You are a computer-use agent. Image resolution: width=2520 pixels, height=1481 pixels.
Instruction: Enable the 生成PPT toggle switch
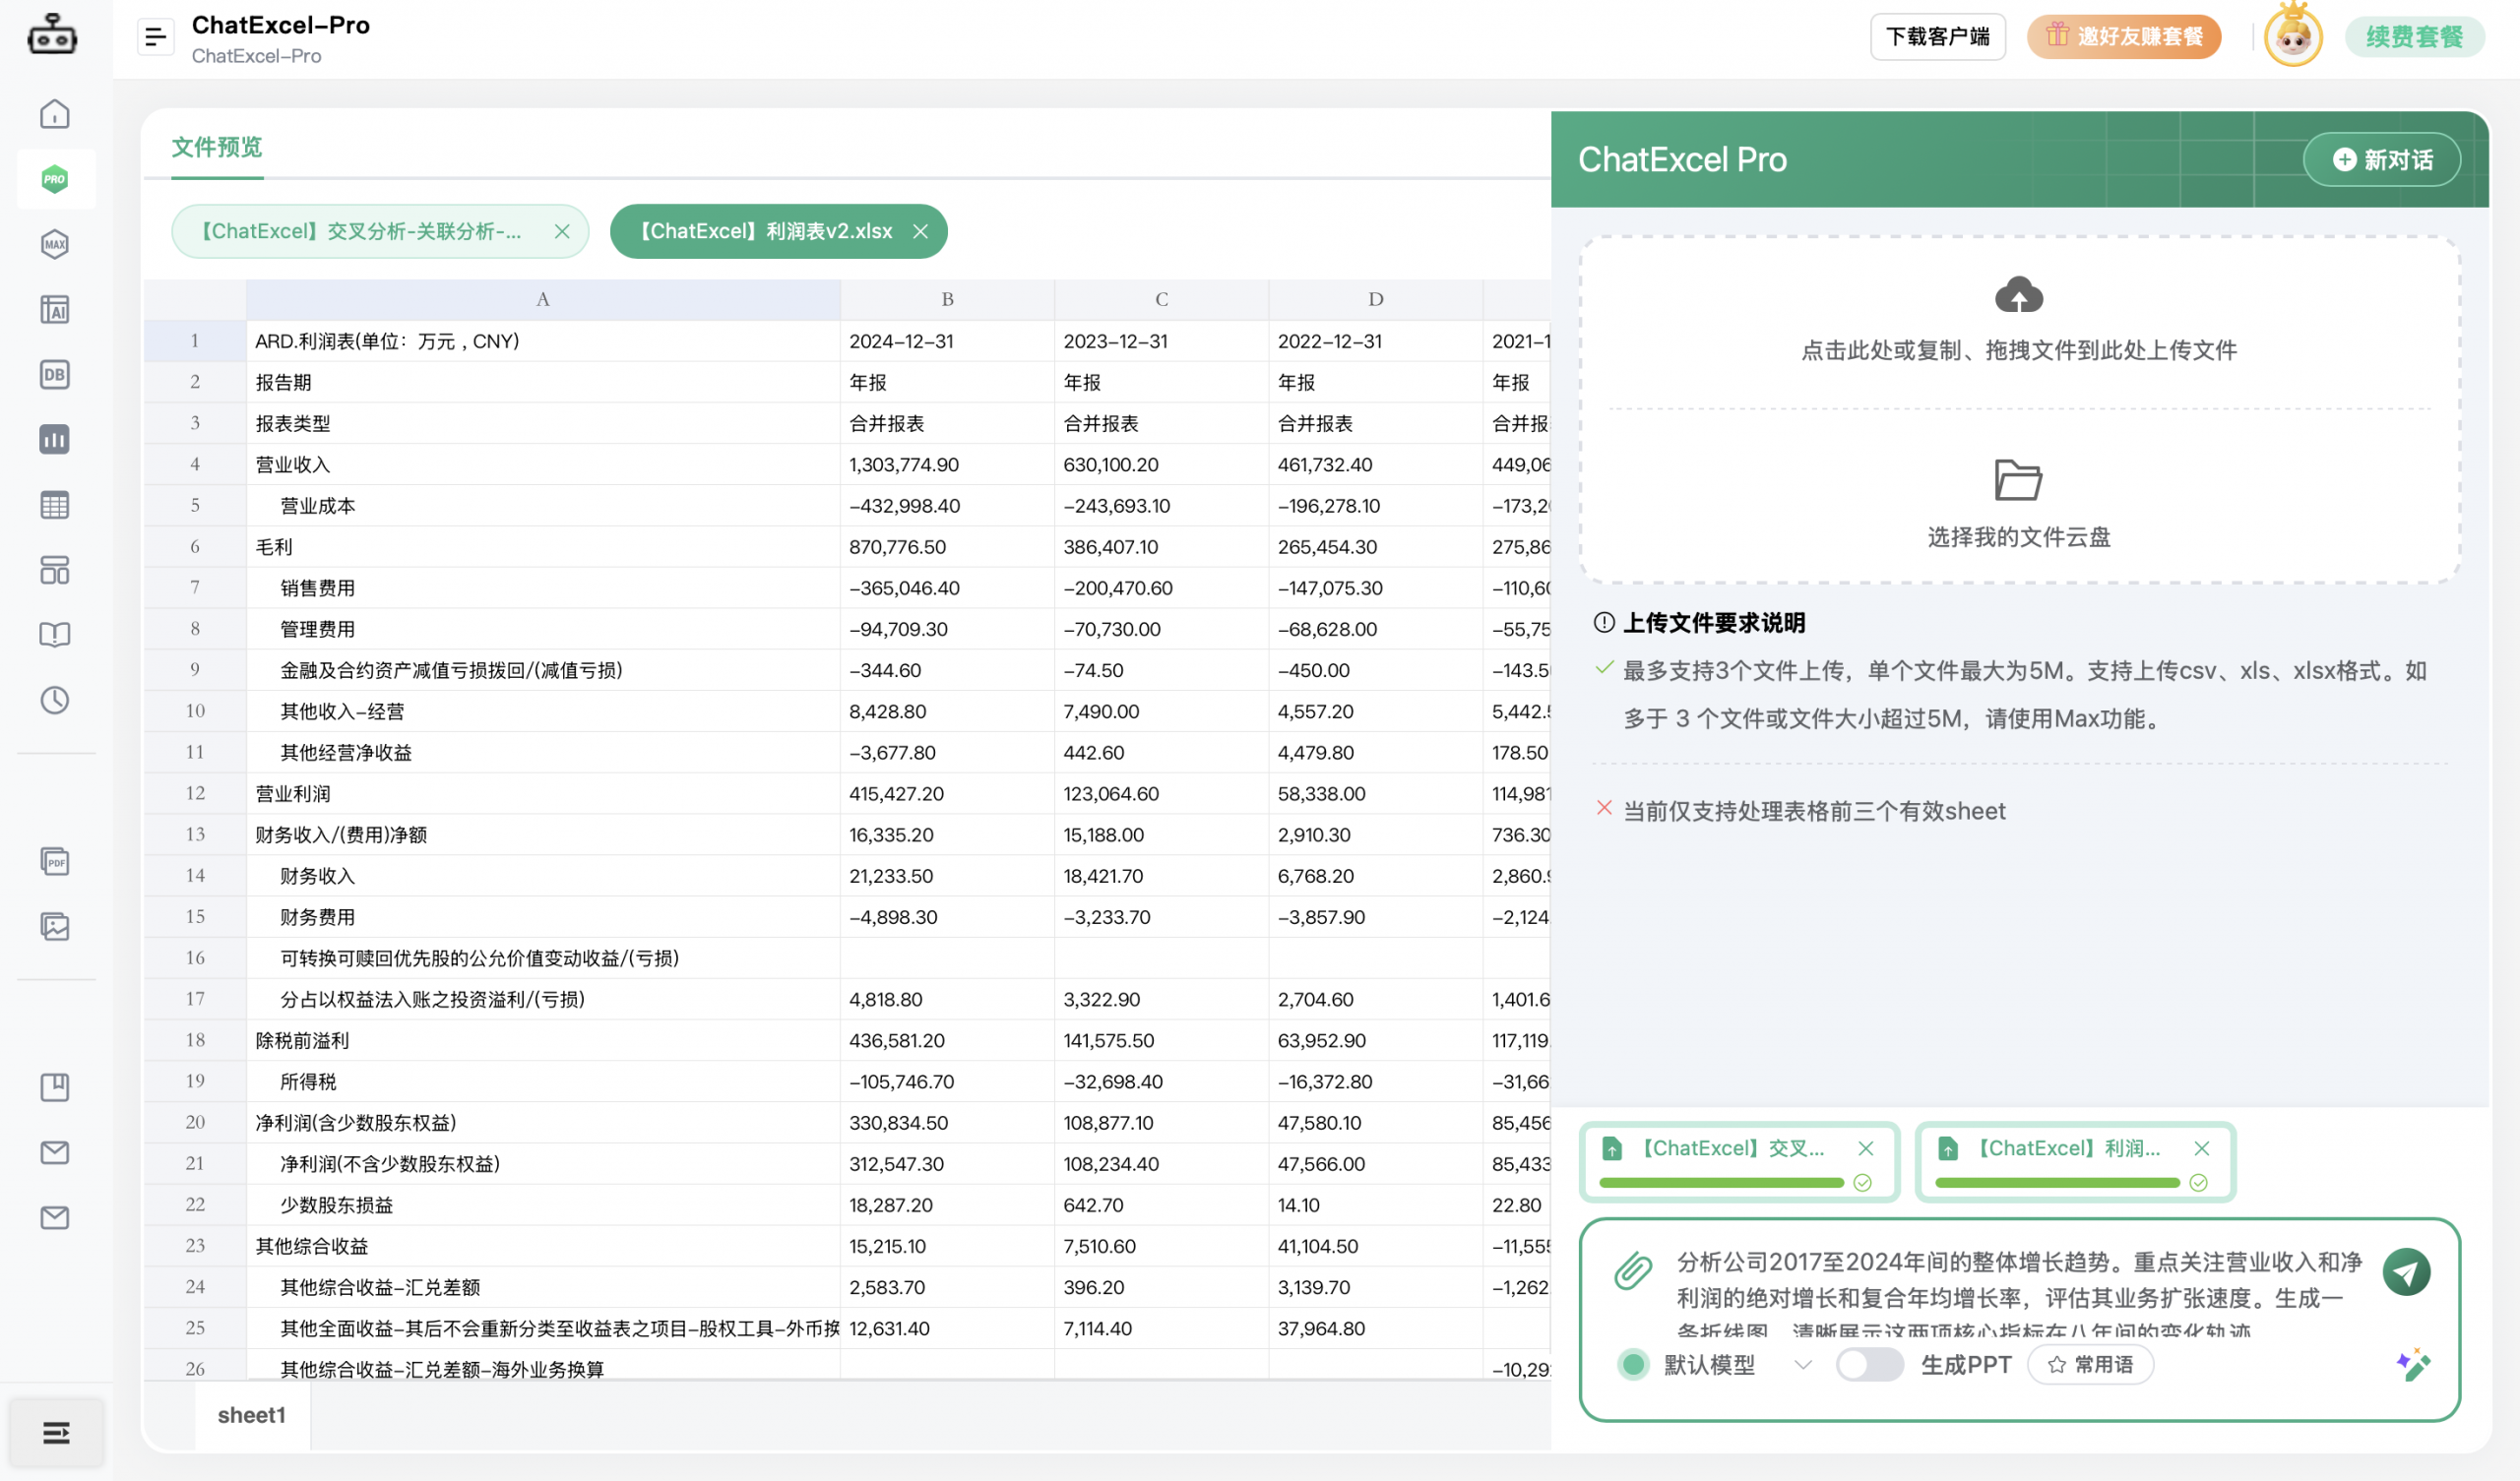click(x=1869, y=1364)
